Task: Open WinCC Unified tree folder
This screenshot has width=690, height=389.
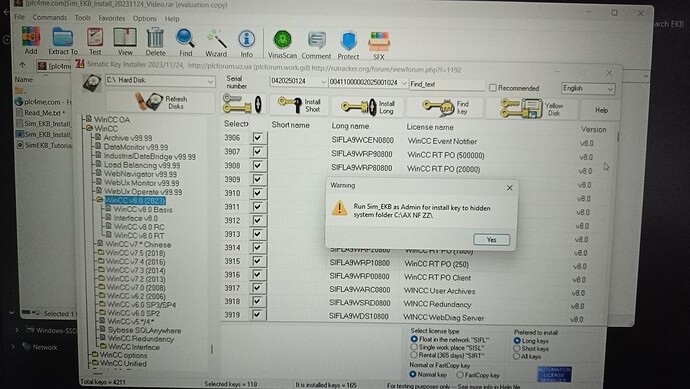Action: [123, 363]
